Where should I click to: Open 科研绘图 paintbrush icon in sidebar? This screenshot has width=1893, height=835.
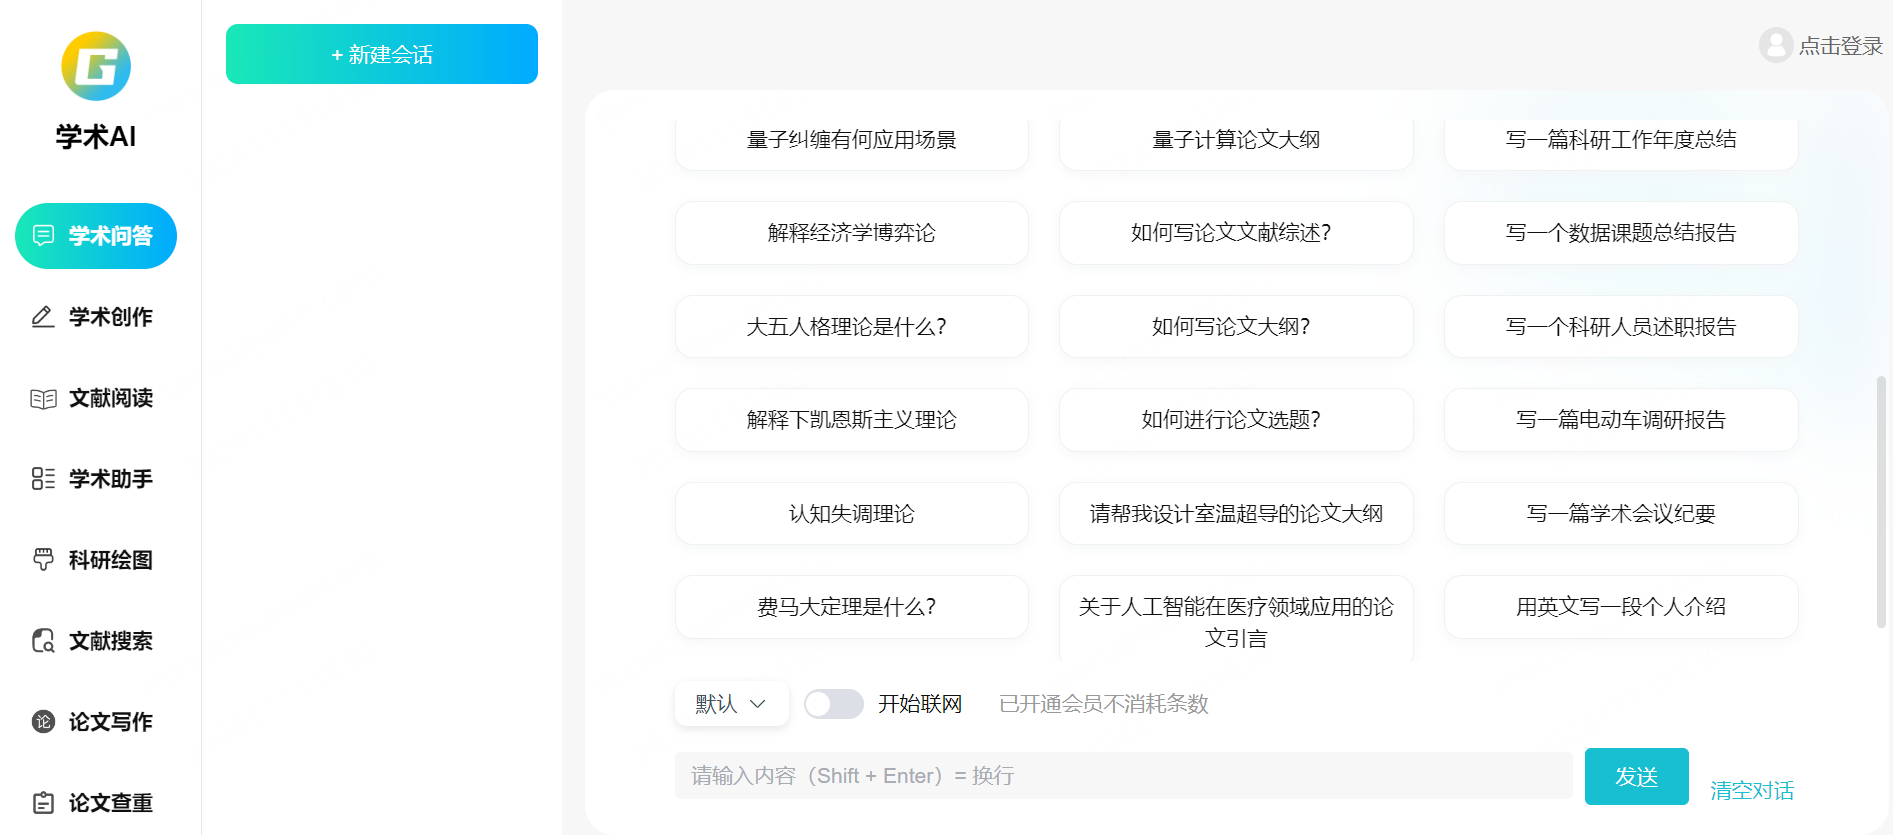(43, 560)
